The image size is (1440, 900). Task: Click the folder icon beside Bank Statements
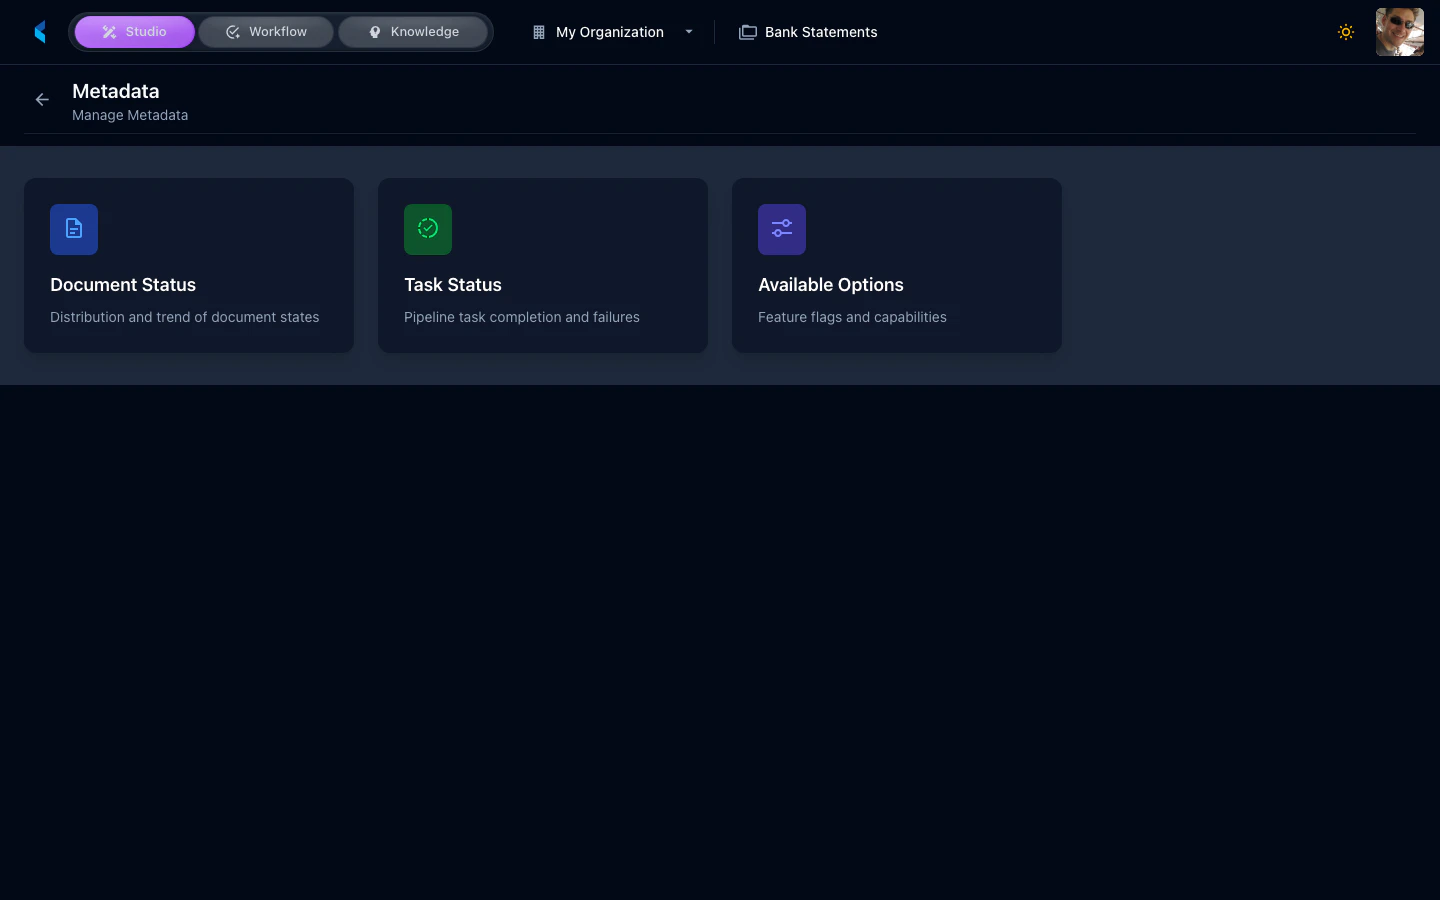[x=748, y=31]
